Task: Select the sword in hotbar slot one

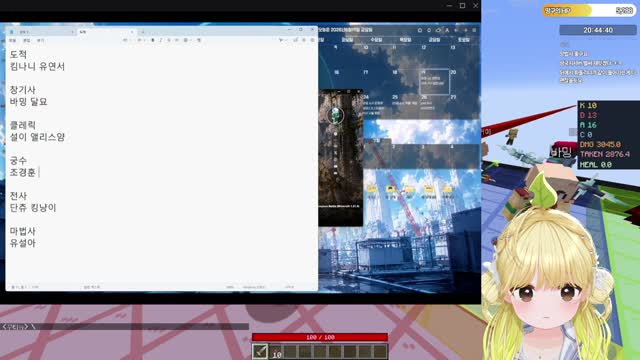Action: (x=260, y=351)
